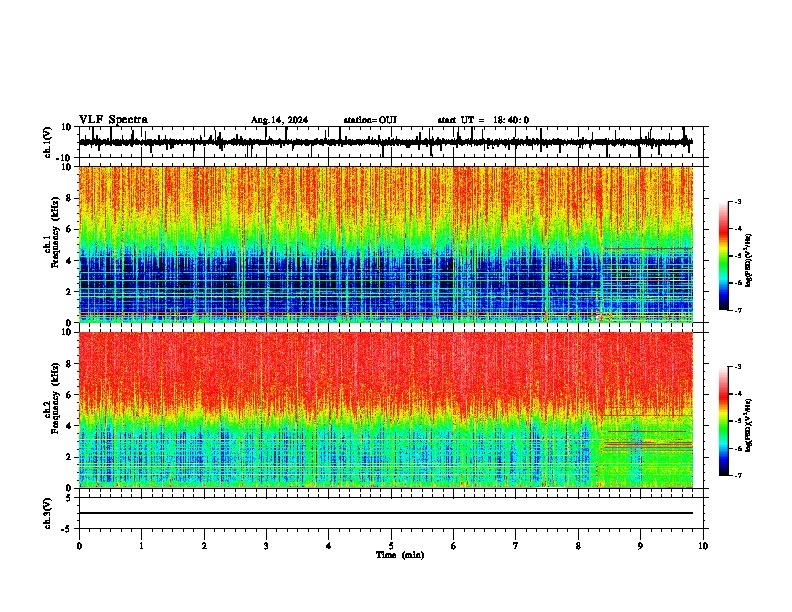Image resolution: width=792 pixels, height=612 pixels.
Task: Click the '-7' tick on ch.1 colorbar
Action: [737, 310]
